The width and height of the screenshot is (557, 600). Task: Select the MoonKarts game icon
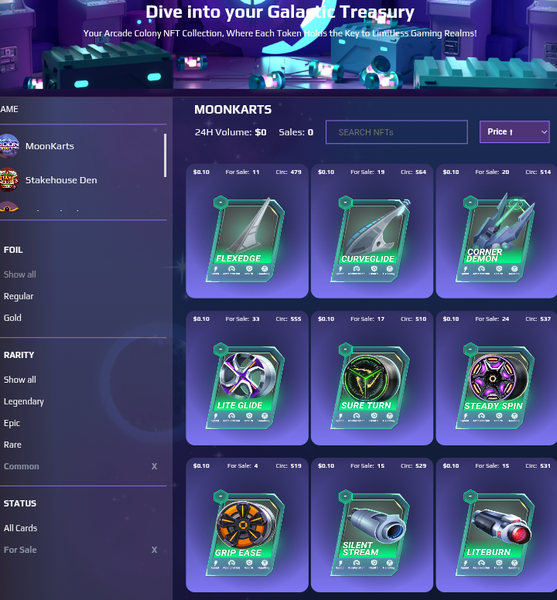(9, 146)
